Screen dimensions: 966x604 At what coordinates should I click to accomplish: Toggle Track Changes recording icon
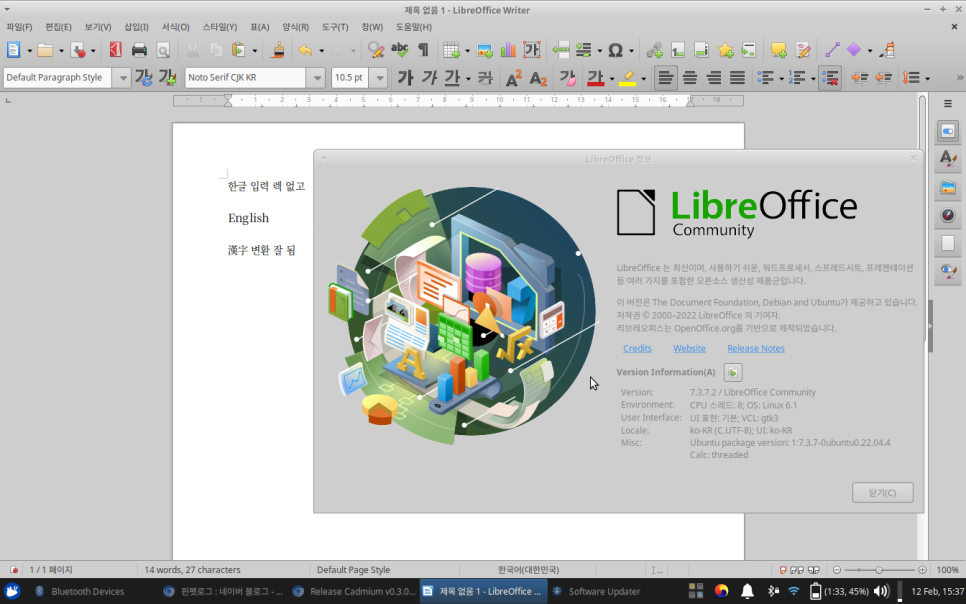pos(803,50)
